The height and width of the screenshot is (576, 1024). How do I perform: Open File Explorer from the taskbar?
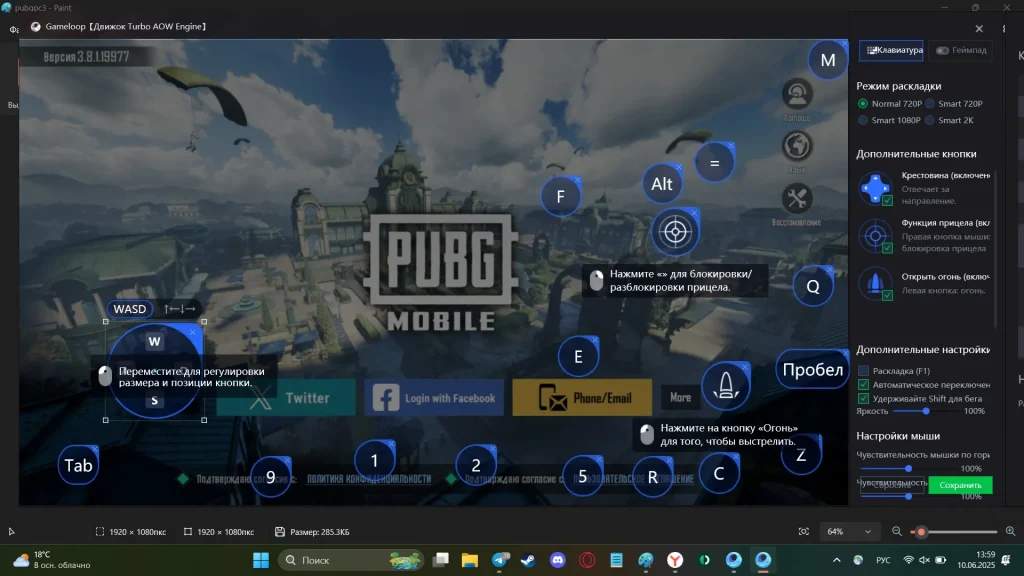[470, 560]
